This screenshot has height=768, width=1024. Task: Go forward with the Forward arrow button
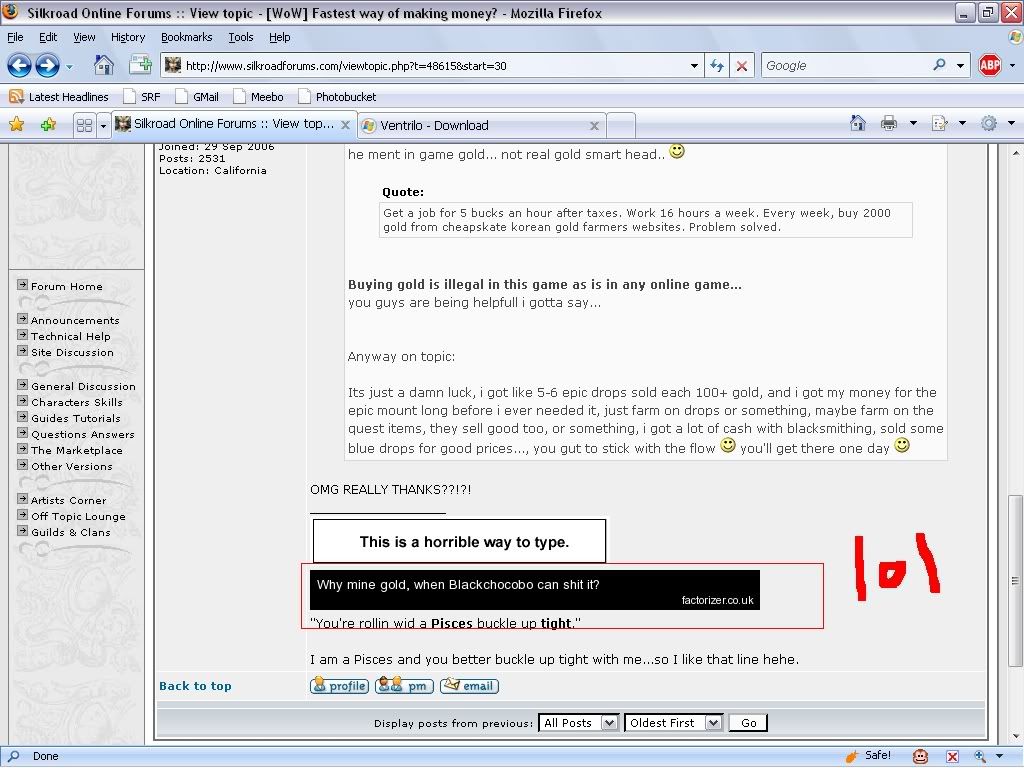pos(47,65)
